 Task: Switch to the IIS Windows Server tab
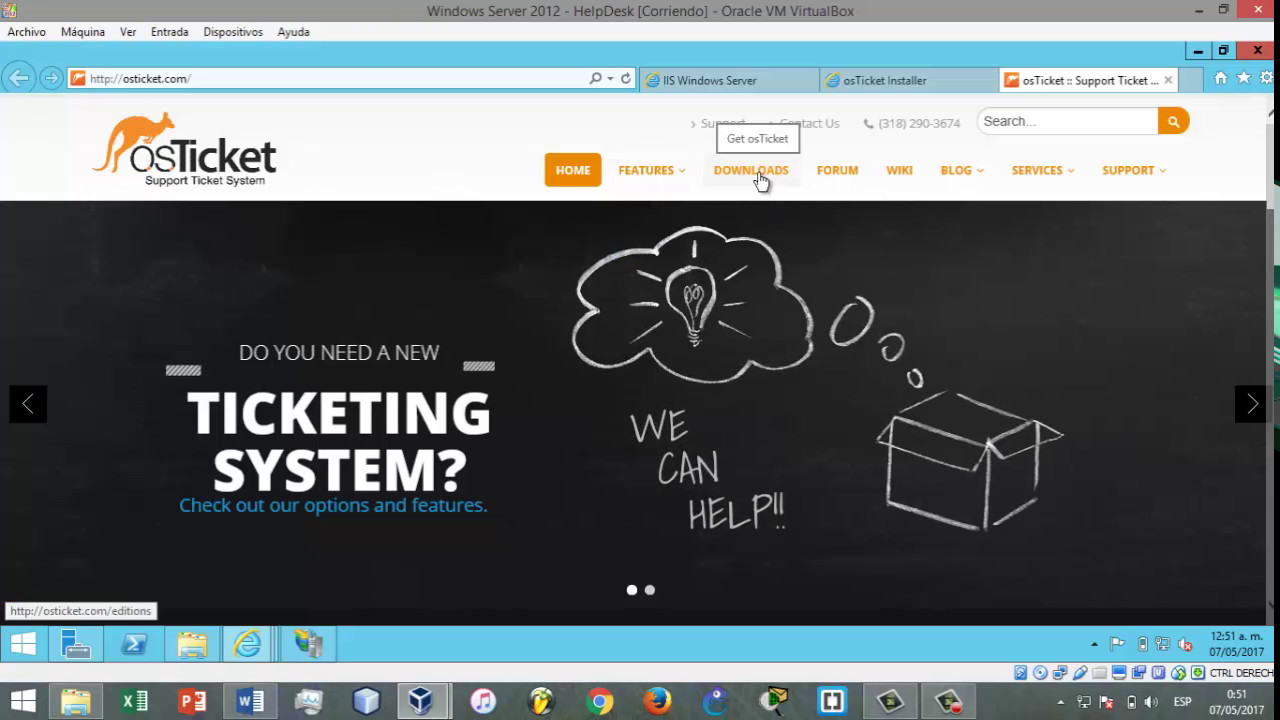[x=728, y=80]
